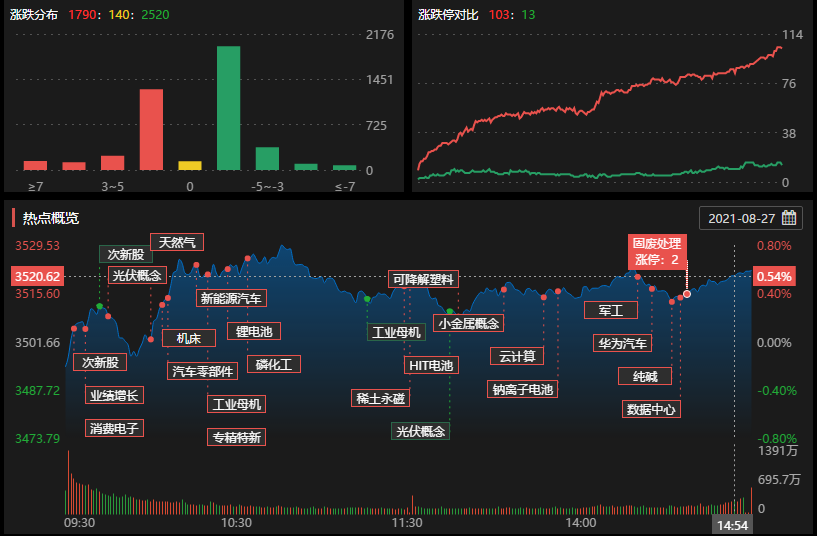Click the 3520.62 current index label
This screenshot has width=817, height=536.
[x=38, y=276]
